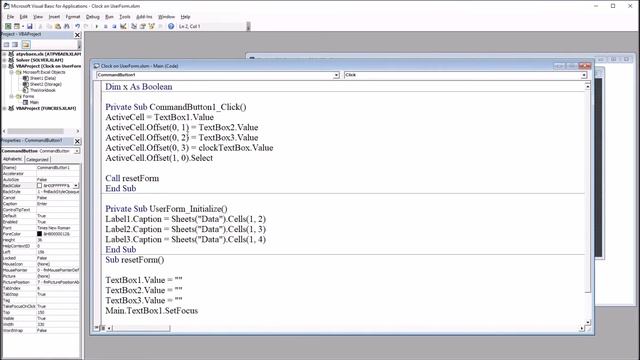Open the Add-Ins menu
Viewport: 640px width, 360px height.
point(144,17)
